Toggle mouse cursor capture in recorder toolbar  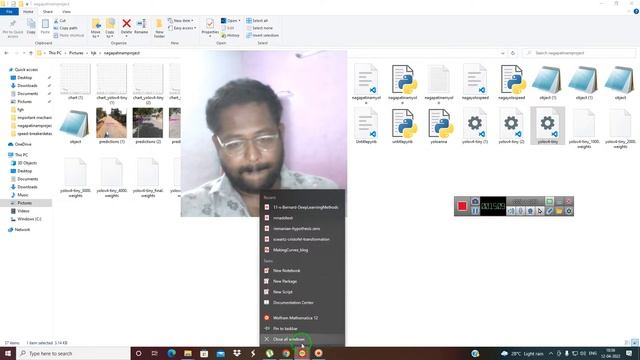pyautogui.click(x=540, y=211)
